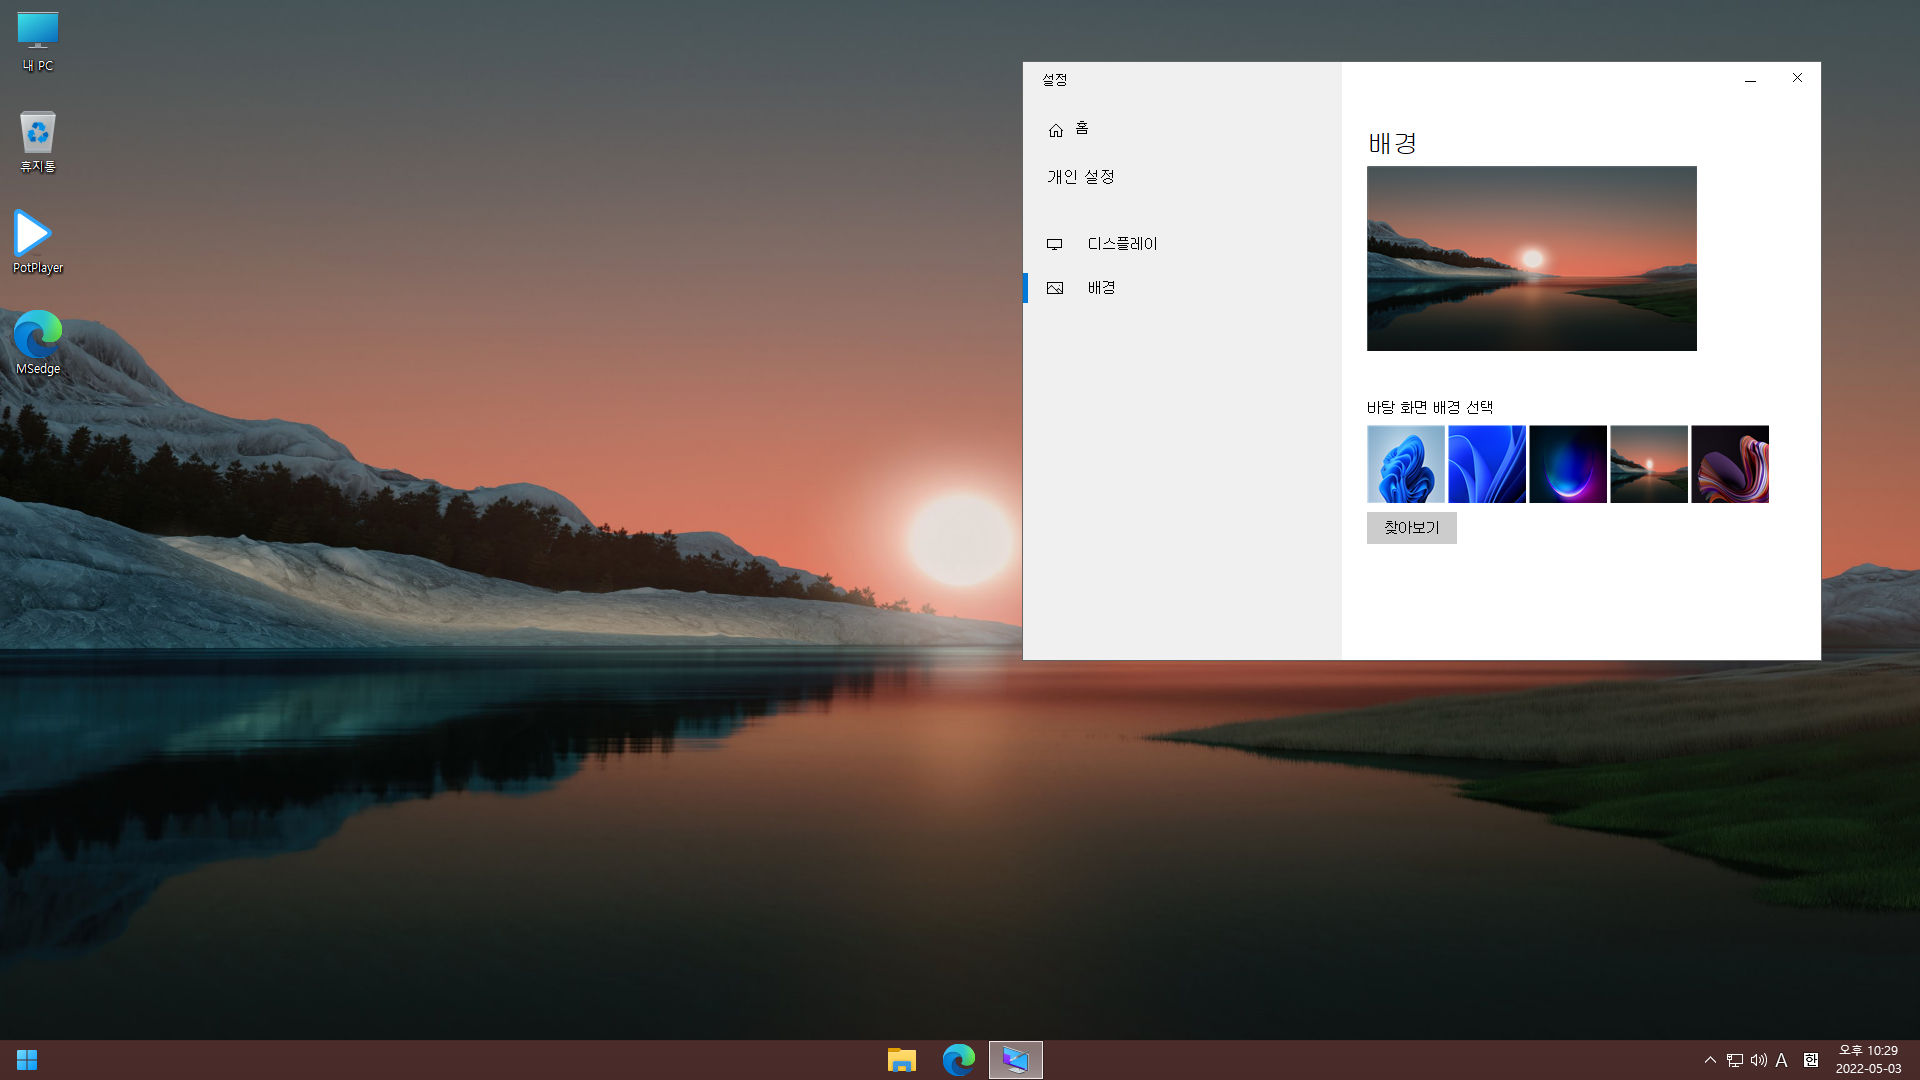Screen dimensions: 1920x1080
Task: Click the settings app taskbar icon
Action: click(x=1015, y=1060)
